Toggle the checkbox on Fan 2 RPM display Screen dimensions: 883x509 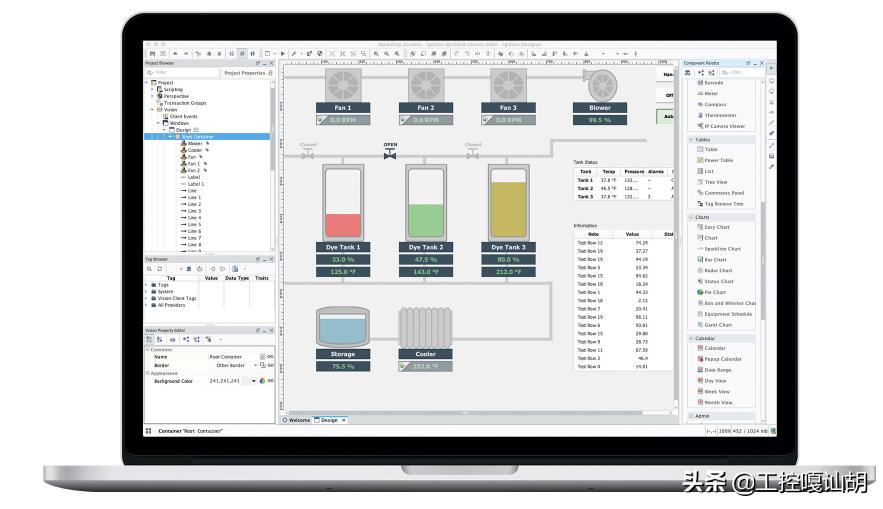(x=403, y=120)
